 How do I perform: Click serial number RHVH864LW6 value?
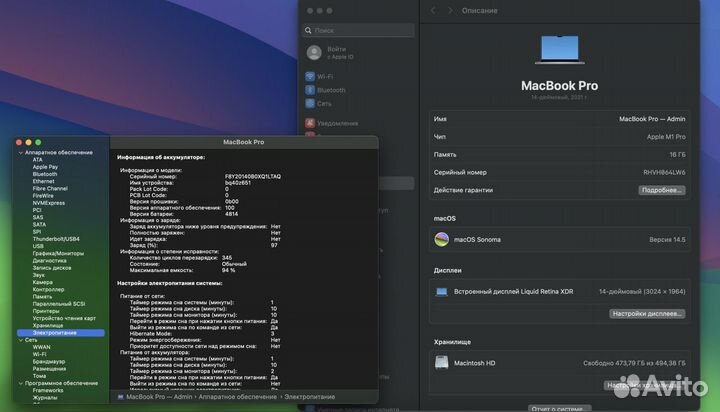tap(664, 172)
